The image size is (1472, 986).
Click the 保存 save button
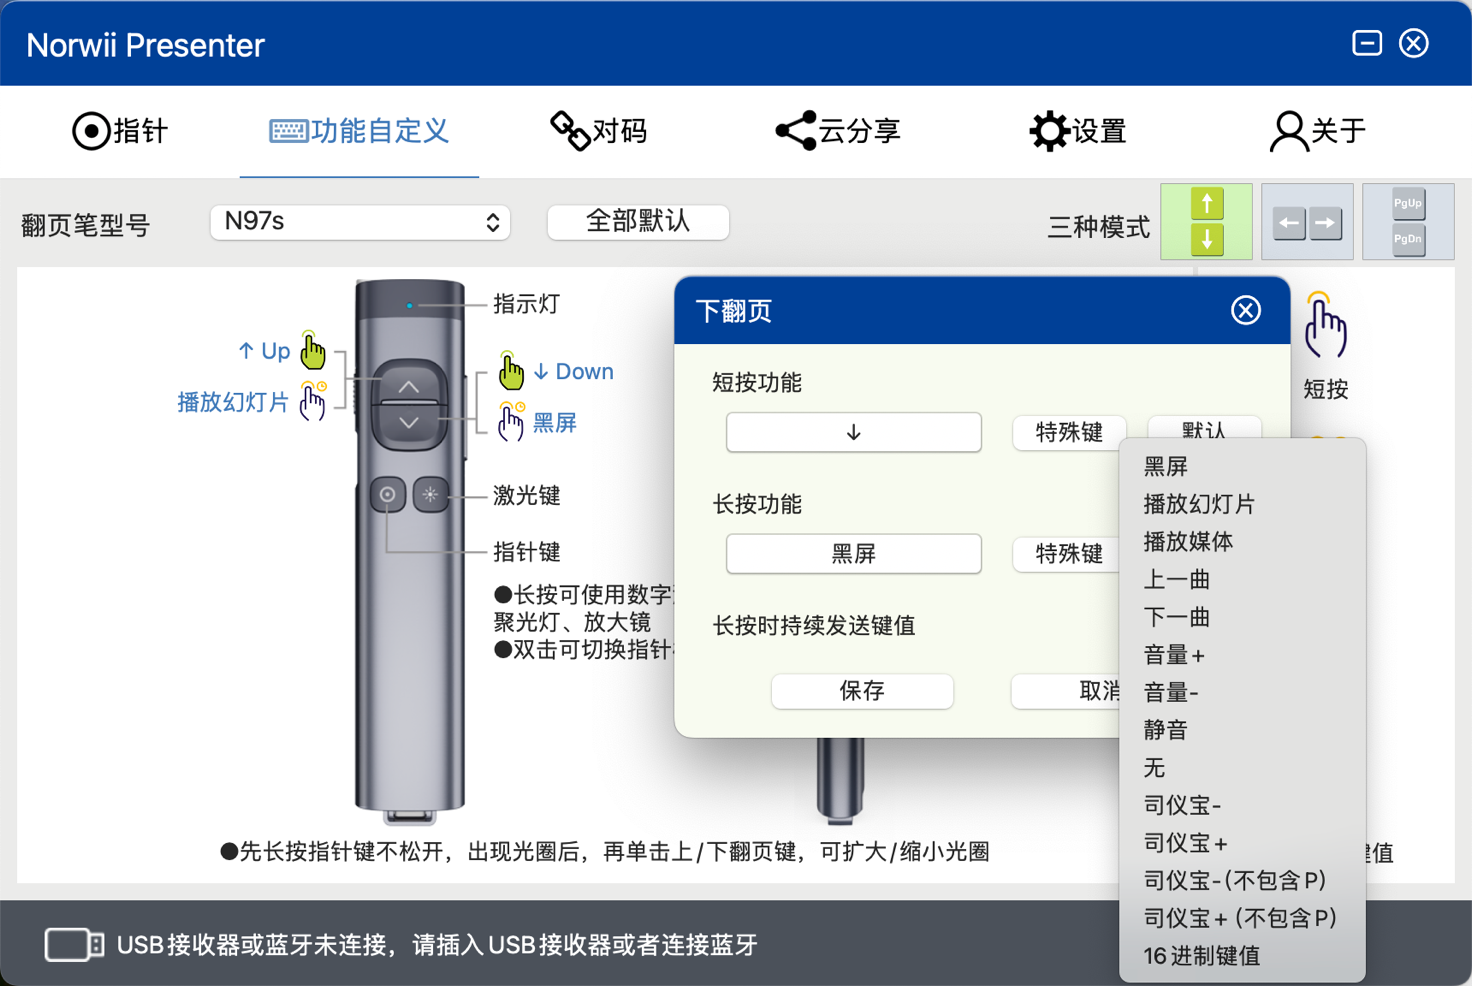(x=862, y=691)
